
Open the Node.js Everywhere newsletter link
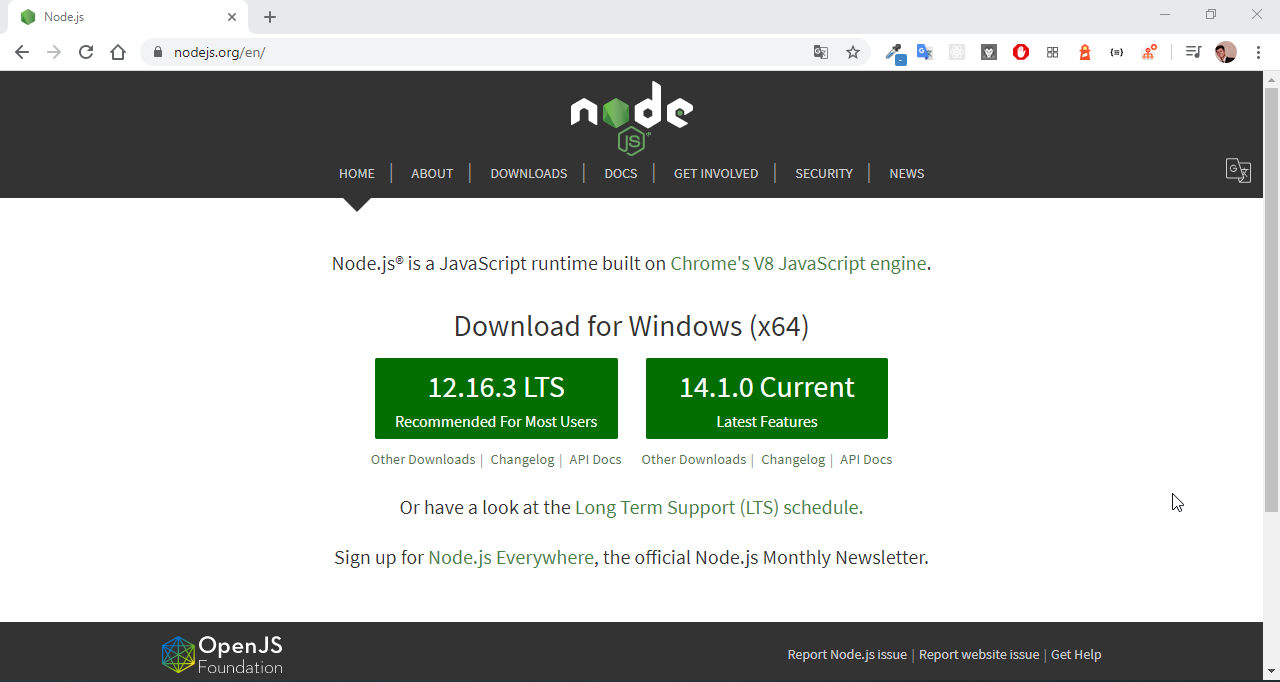tap(511, 558)
